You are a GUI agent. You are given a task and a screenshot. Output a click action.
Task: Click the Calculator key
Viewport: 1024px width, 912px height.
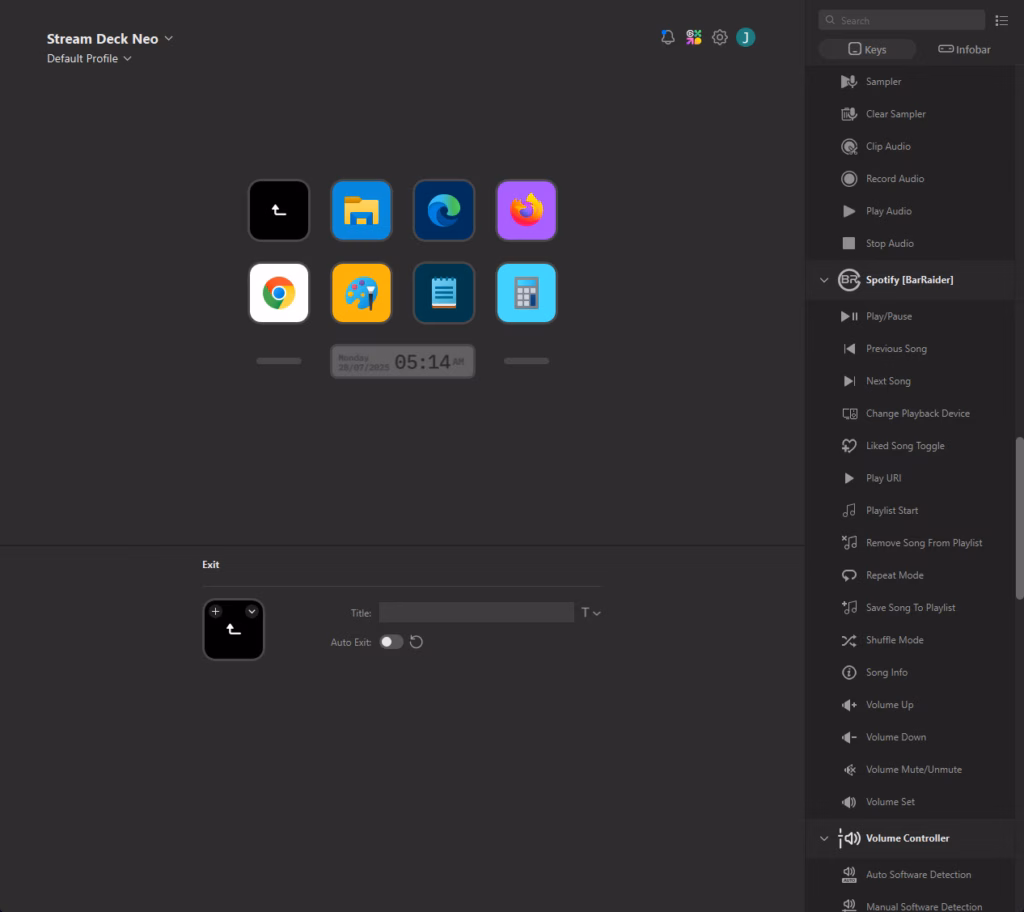click(x=526, y=293)
